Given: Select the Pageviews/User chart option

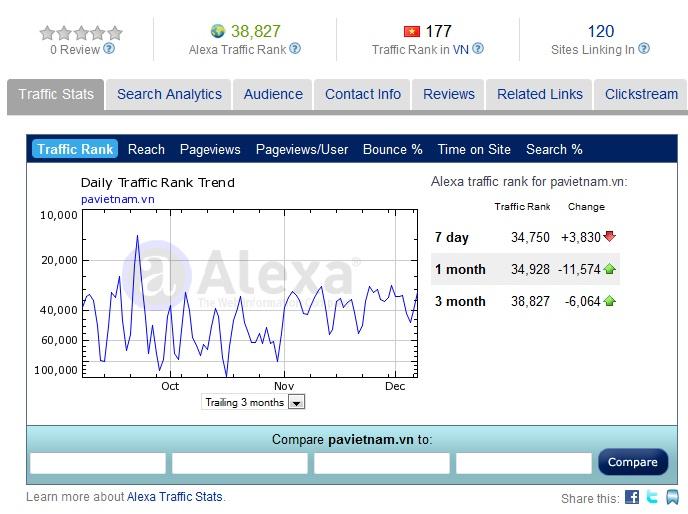Looking at the screenshot, I should (302, 149).
